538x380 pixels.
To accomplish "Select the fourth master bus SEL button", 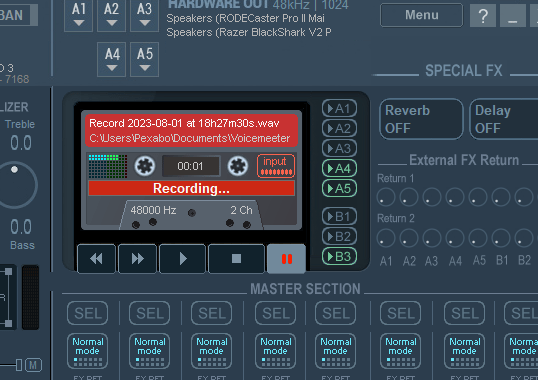I will click(x=276, y=313).
